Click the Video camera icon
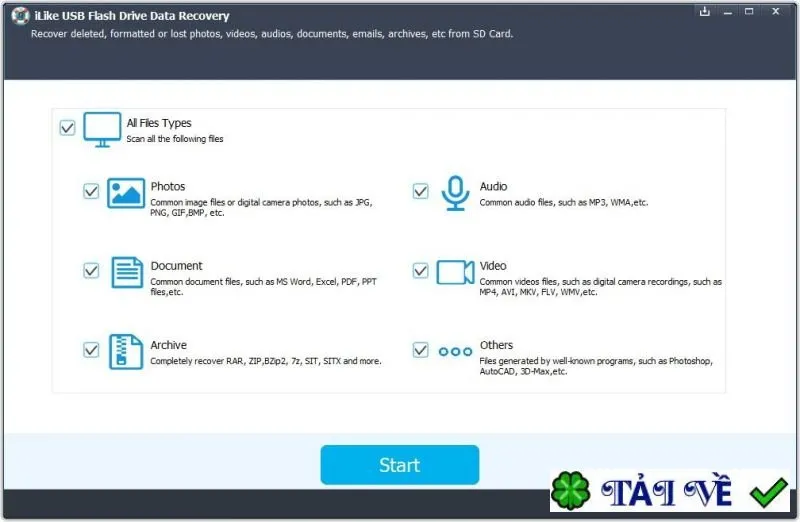 [455, 272]
